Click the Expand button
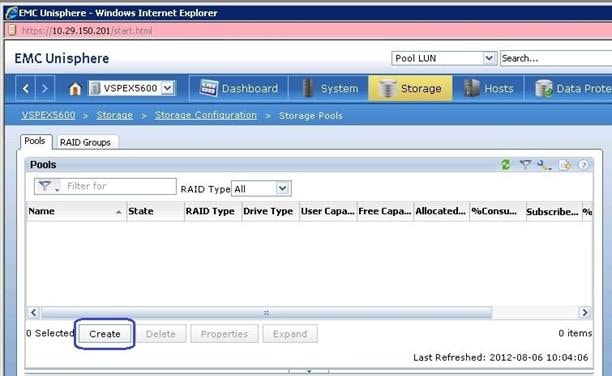 (x=290, y=334)
